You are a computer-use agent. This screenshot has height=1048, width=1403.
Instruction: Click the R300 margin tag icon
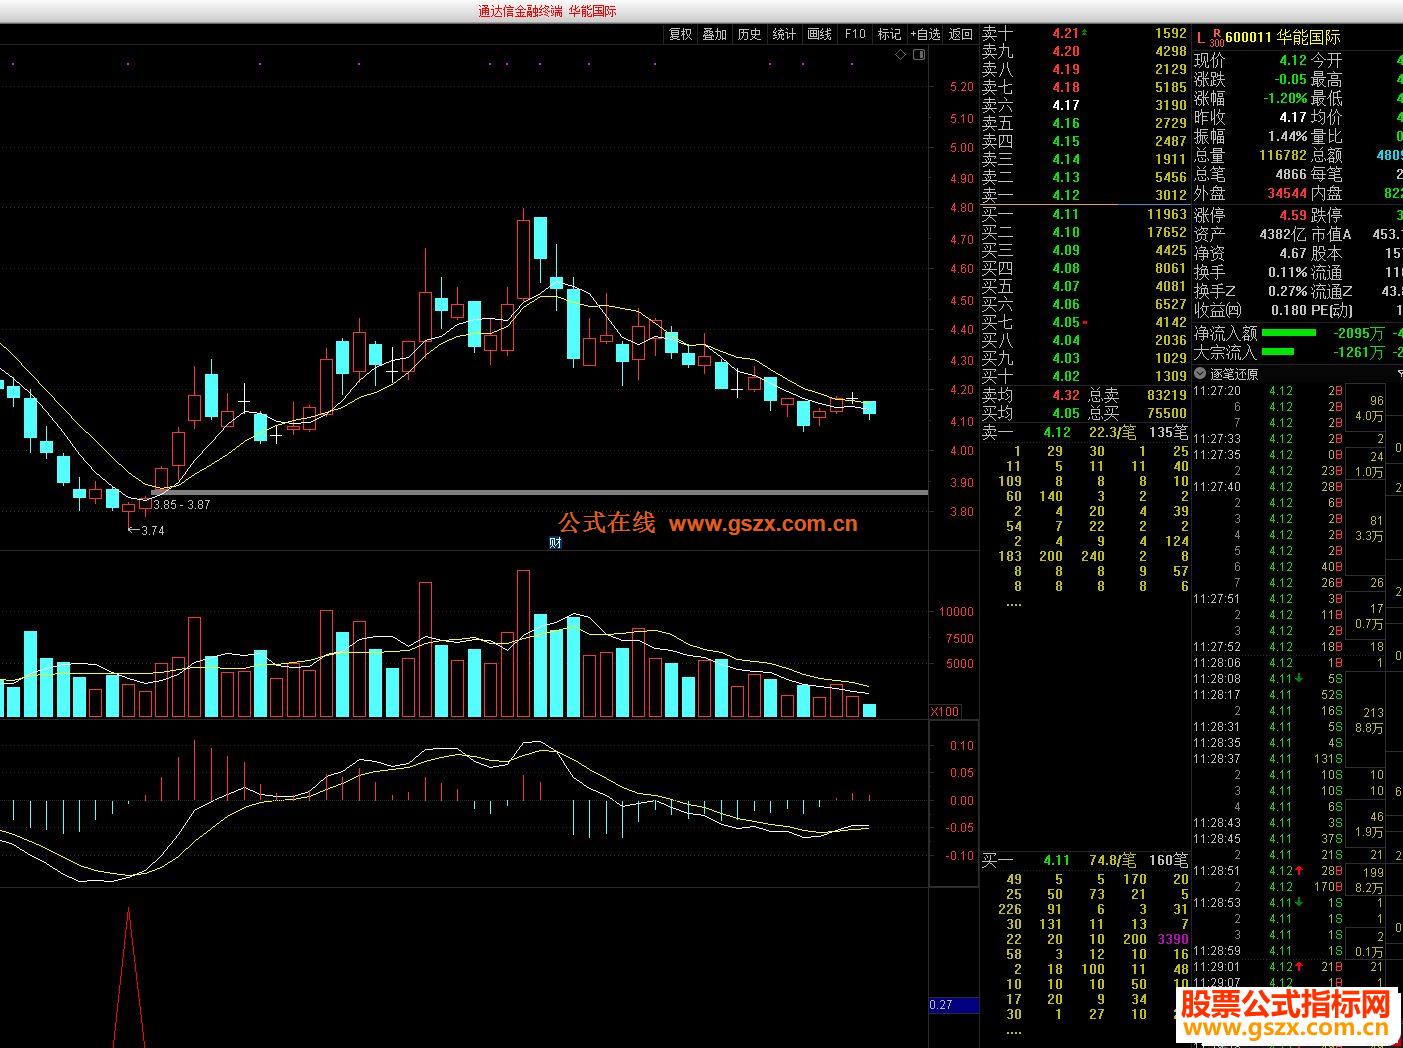(x=1216, y=38)
